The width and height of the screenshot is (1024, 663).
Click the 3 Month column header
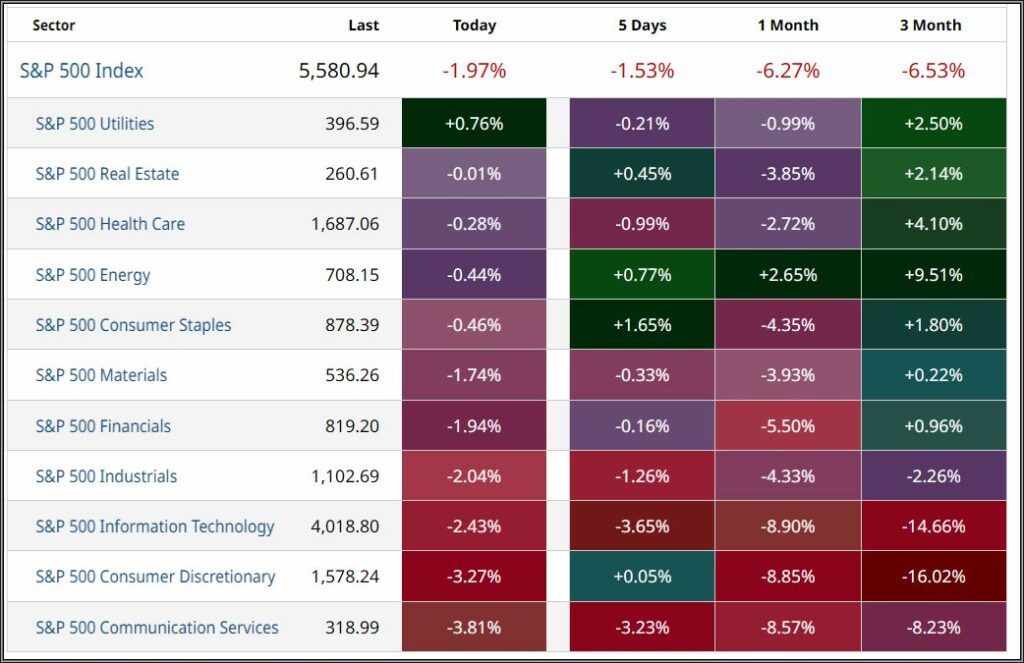[x=930, y=26]
